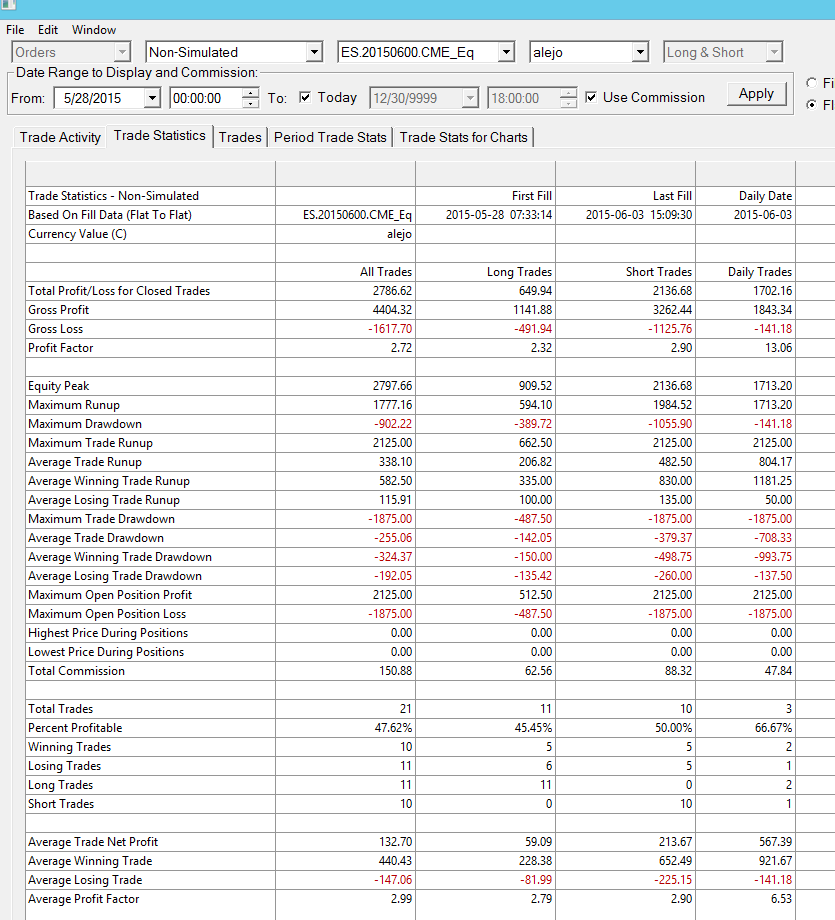Open the Trade Stats for Charts tab

(464, 137)
